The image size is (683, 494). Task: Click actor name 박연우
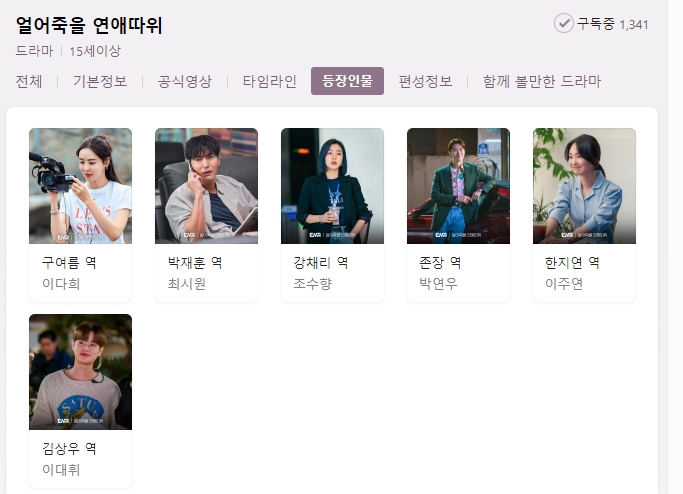tap(438, 284)
